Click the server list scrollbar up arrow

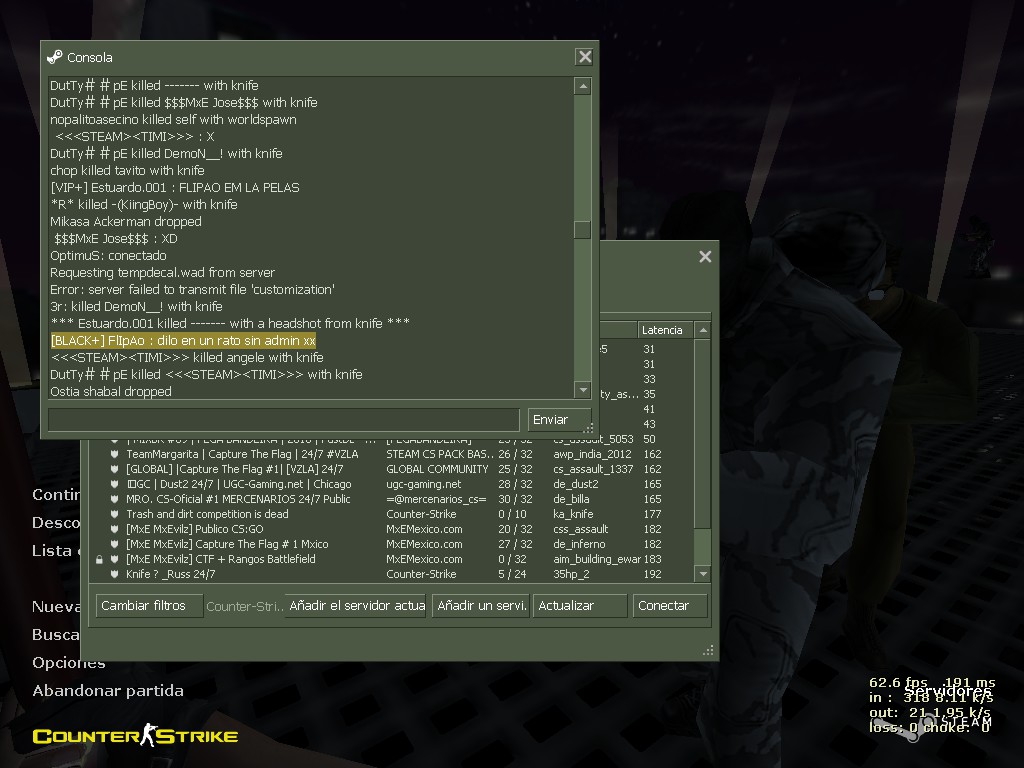point(703,330)
